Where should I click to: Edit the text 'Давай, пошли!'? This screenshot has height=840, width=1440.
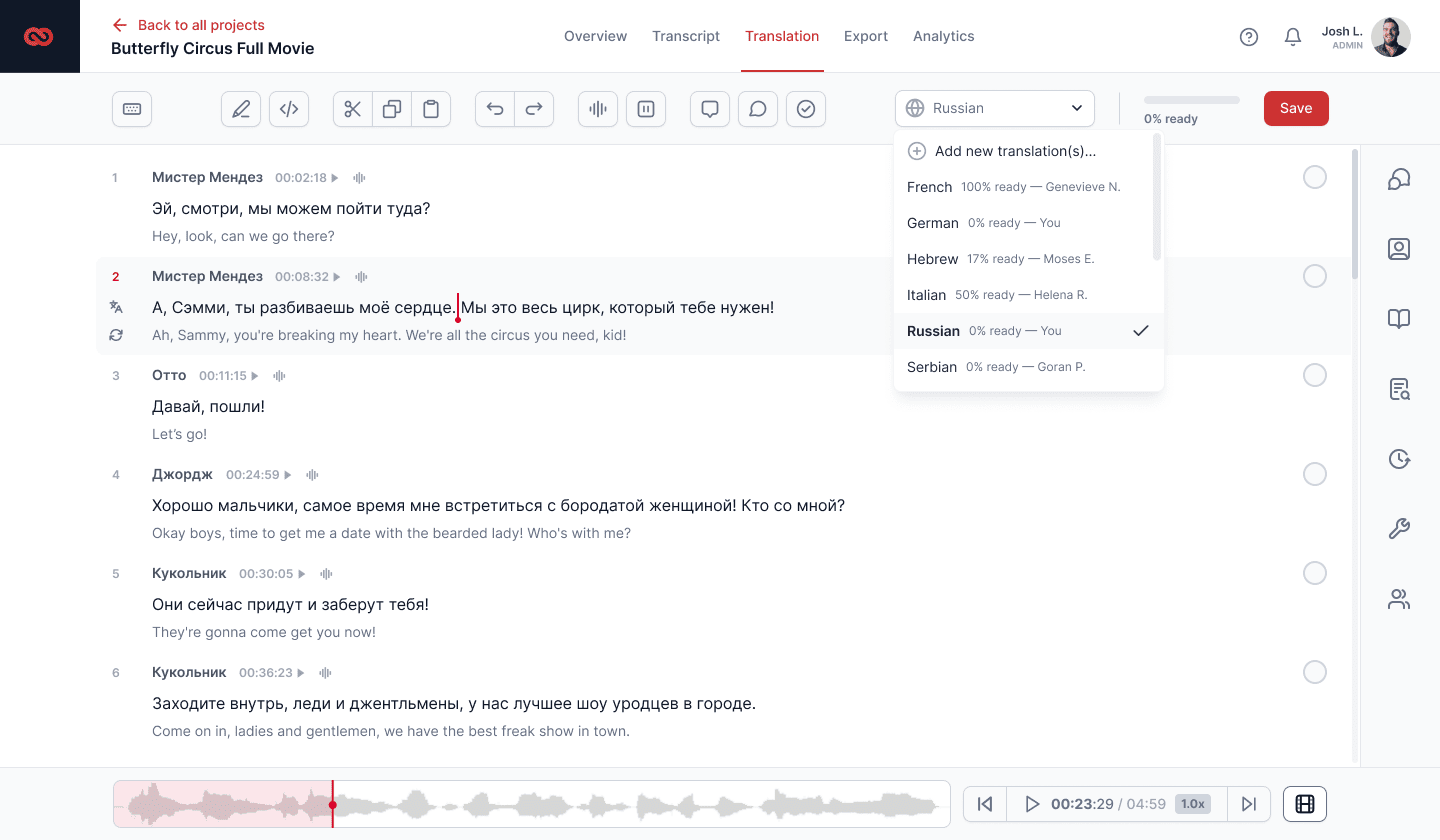tap(208, 407)
